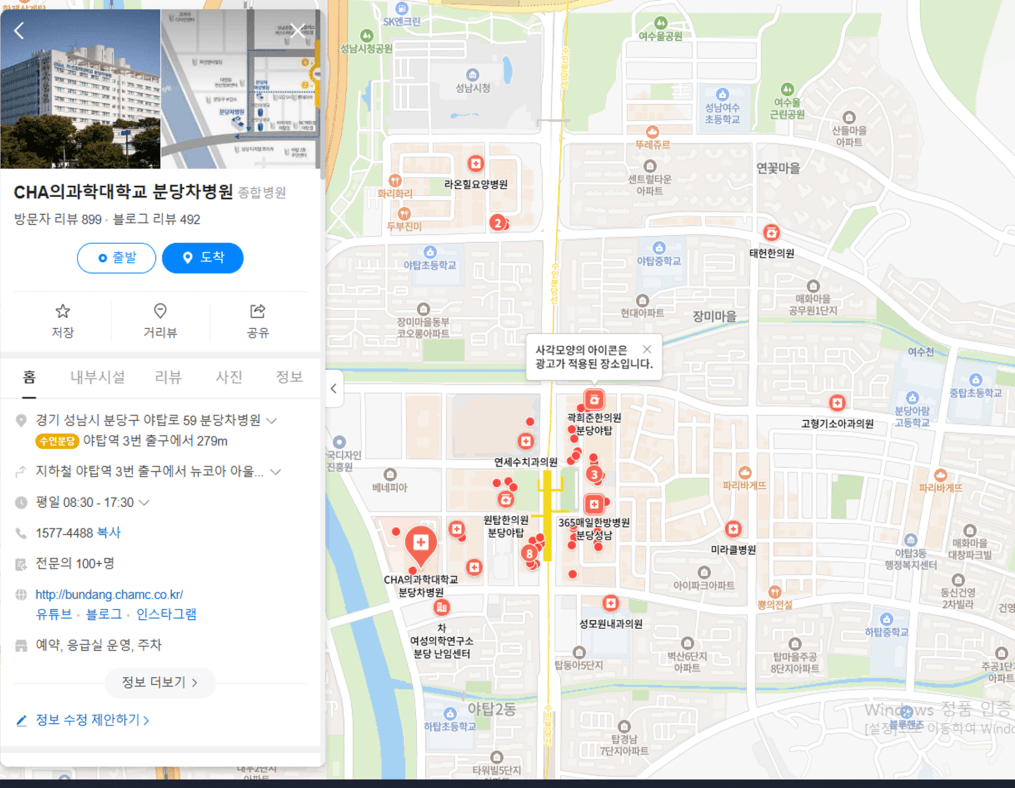This screenshot has height=788, width=1015.
Task: Click the 태현한의원 map marker
Action: 771,232
